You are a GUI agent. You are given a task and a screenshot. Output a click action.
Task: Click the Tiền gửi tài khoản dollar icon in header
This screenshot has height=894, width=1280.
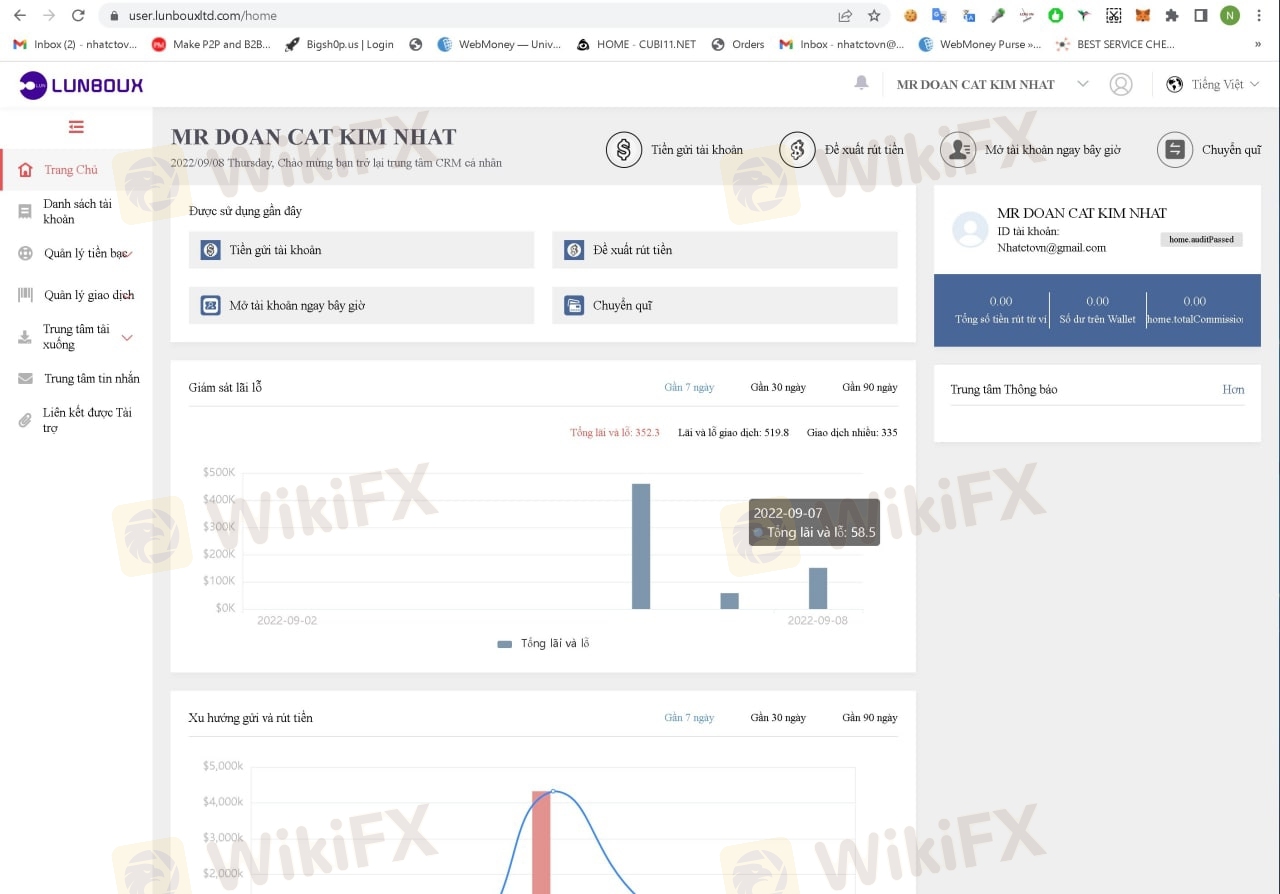tap(624, 150)
